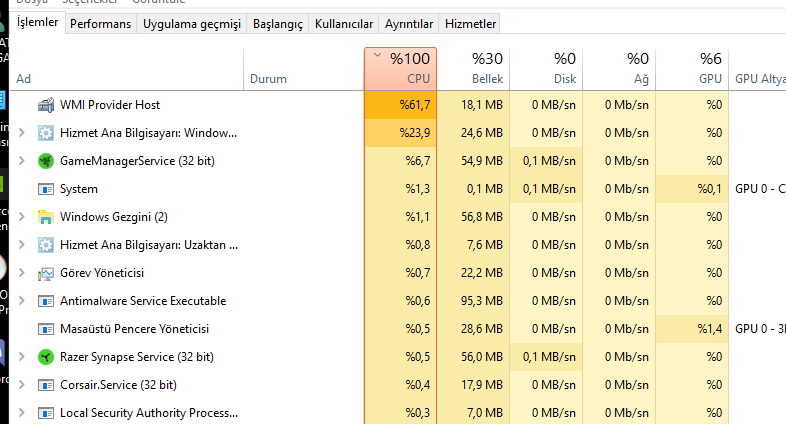Sort by the CPU %100 column header
The width and height of the screenshot is (786, 424).
click(401, 69)
